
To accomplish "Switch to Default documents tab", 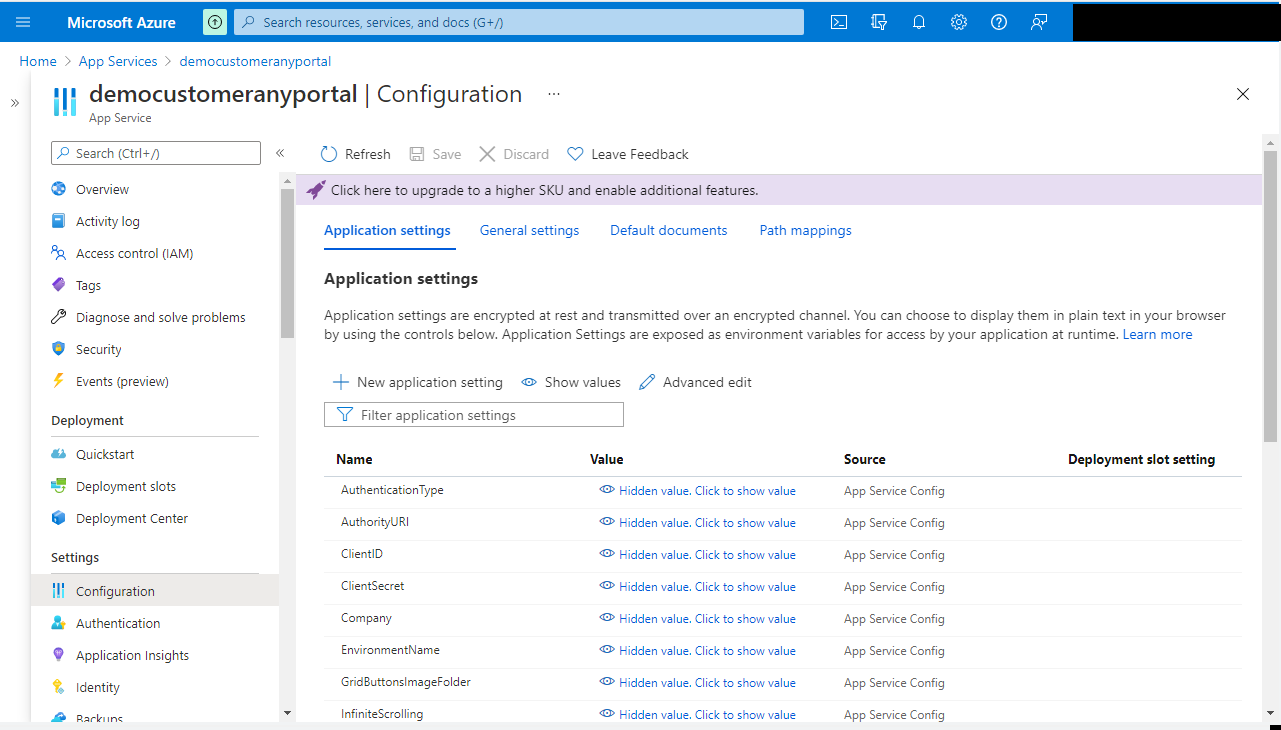I will (x=669, y=230).
